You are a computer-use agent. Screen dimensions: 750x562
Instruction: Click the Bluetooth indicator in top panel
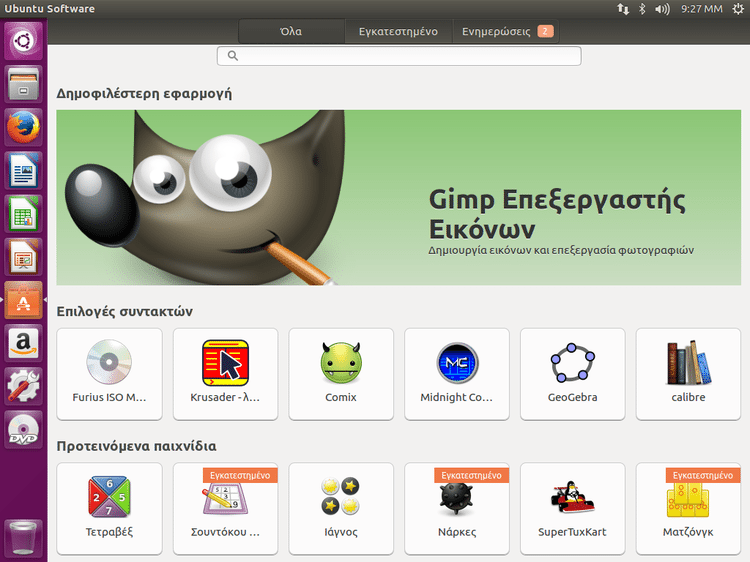642,9
